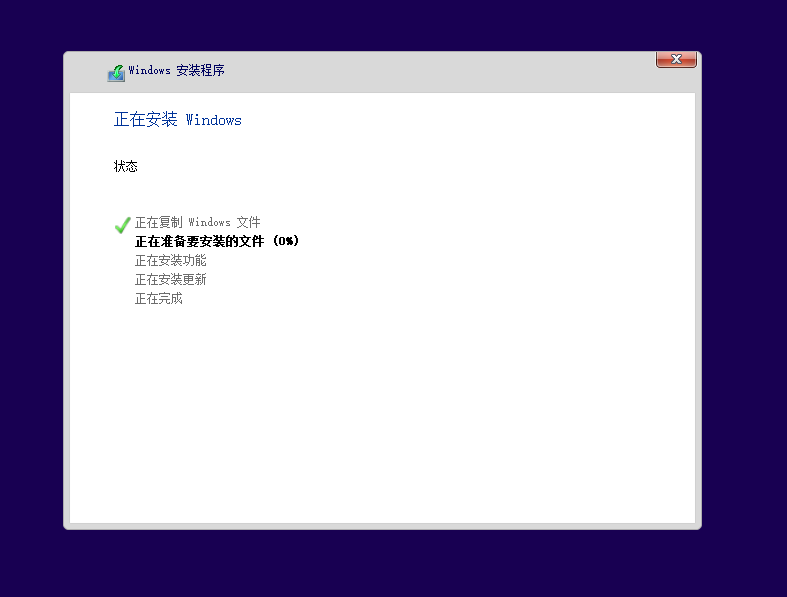Click the Windows 安装程序 title text
This screenshot has width=787, height=597.
176,70
